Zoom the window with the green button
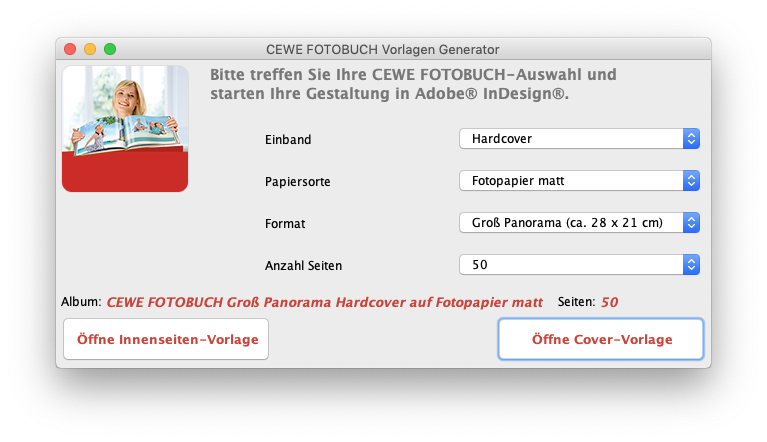The width and height of the screenshot is (767, 442). coord(110,48)
